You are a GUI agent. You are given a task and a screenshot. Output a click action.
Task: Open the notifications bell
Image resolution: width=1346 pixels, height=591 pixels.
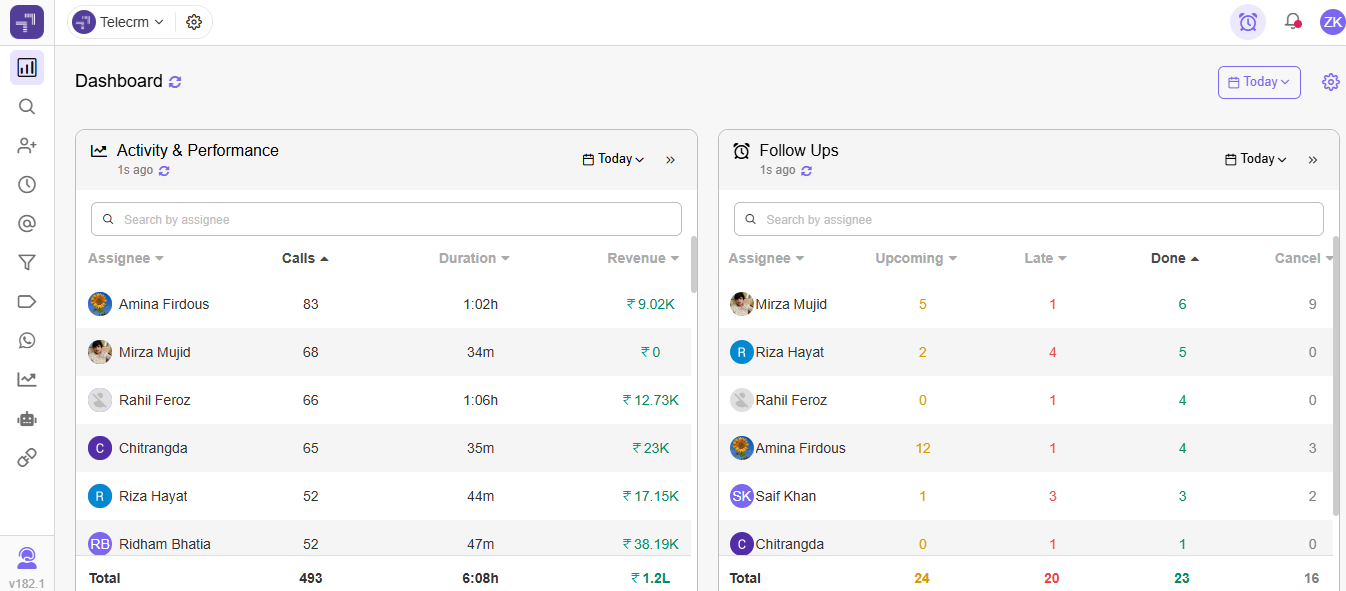pos(1292,22)
